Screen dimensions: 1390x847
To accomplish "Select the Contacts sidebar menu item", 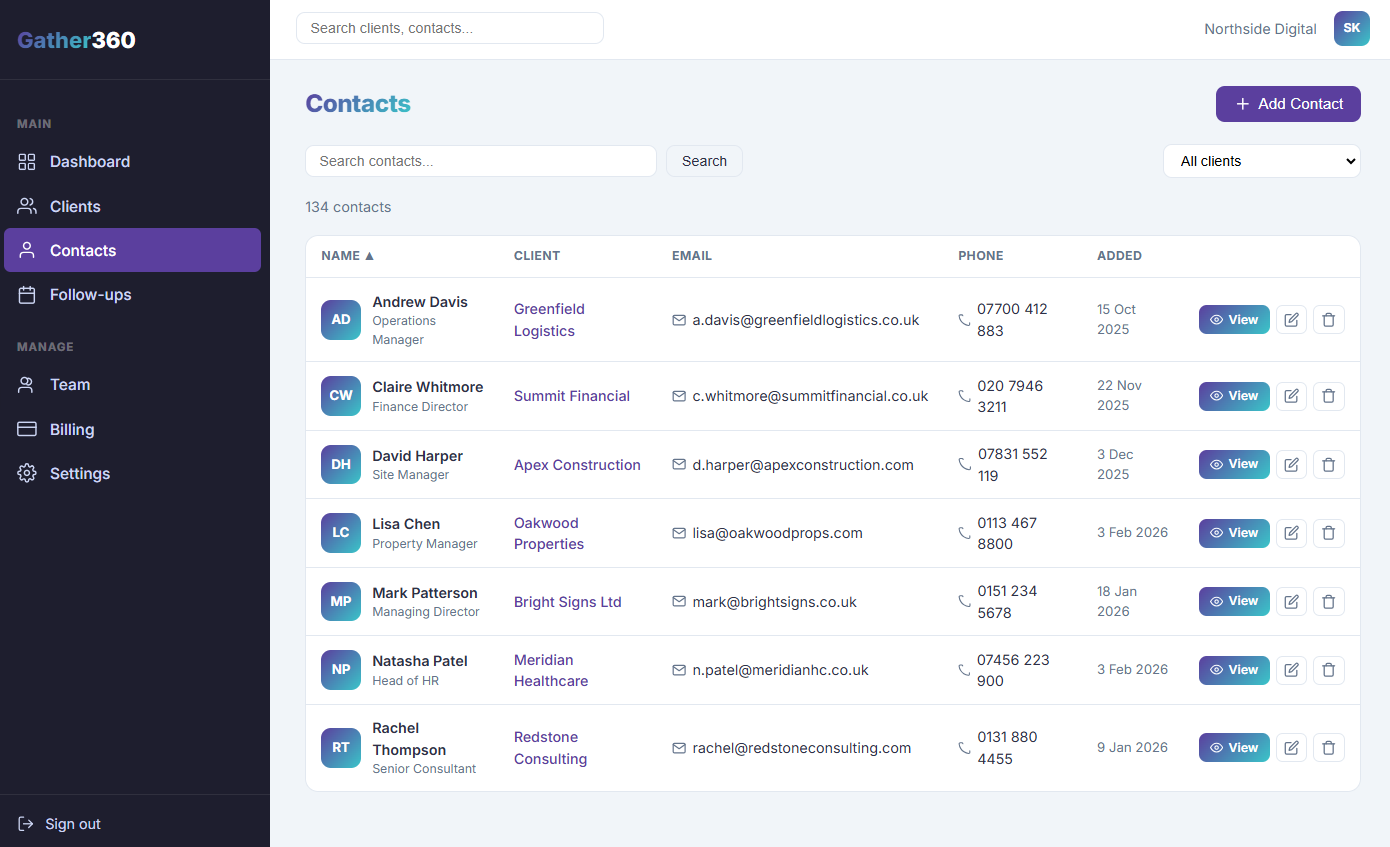I will click(x=83, y=250).
